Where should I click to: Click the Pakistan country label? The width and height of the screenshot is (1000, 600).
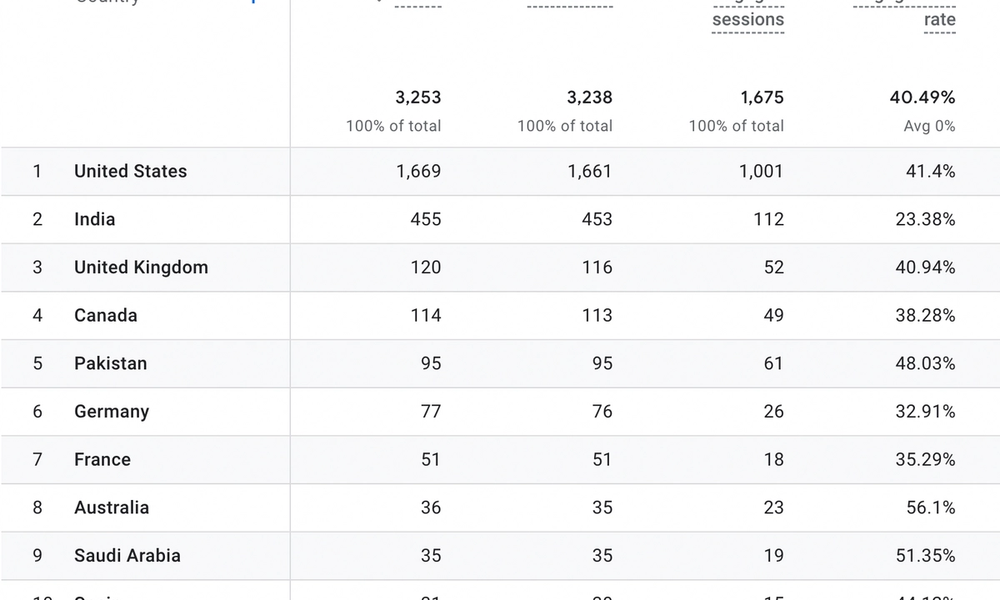[110, 363]
